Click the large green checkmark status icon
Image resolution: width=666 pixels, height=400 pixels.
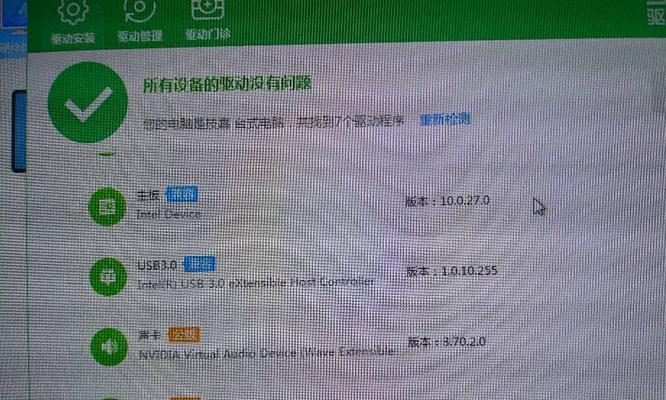(88, 102)
